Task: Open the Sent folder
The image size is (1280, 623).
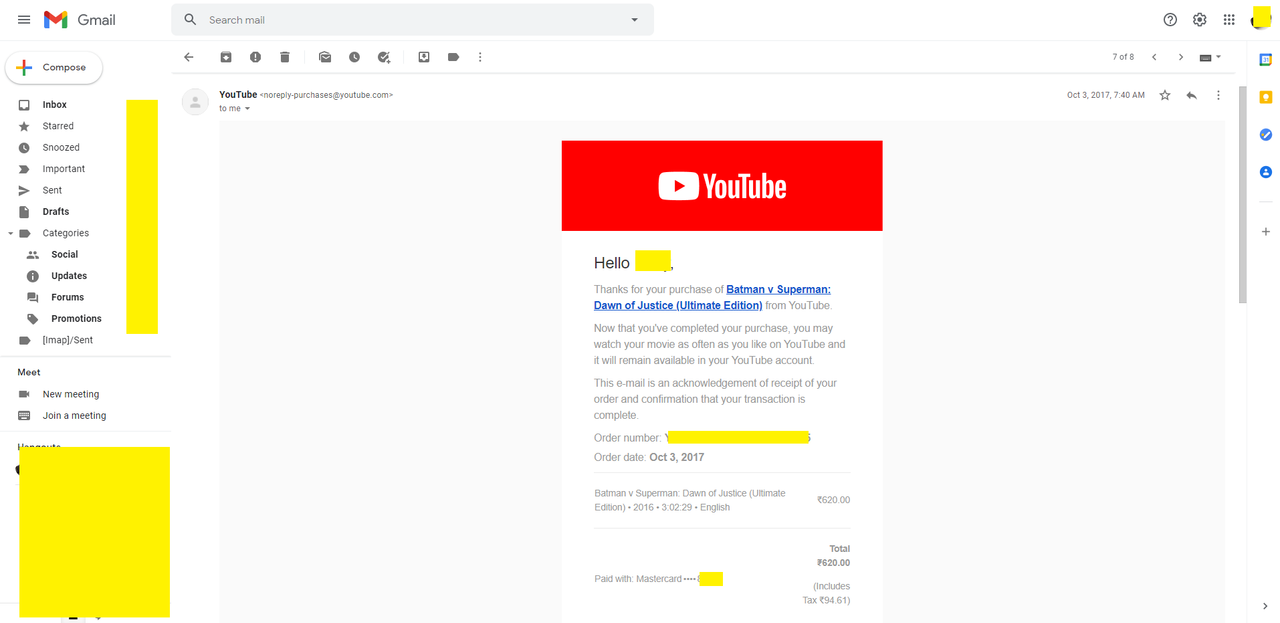Action: point(52,190)
